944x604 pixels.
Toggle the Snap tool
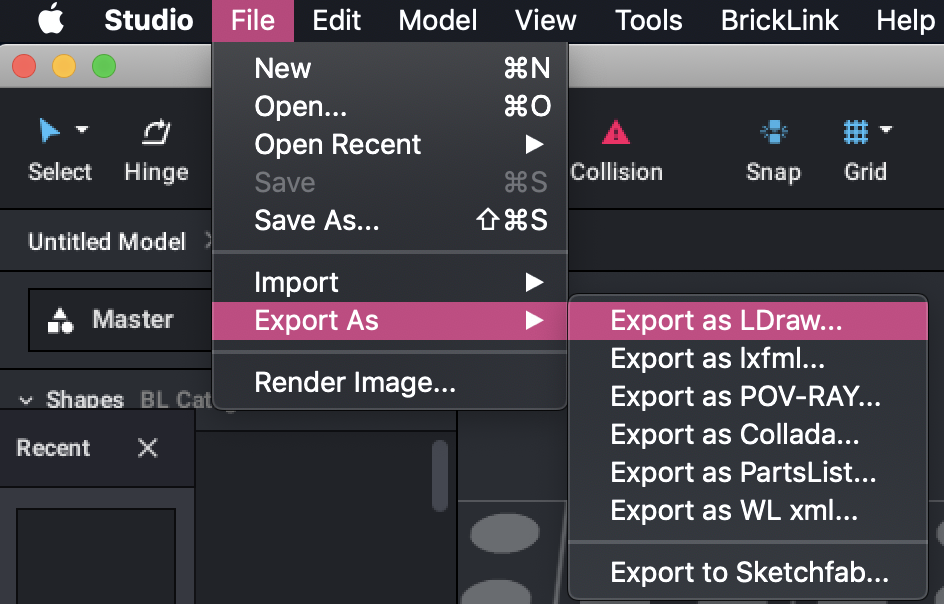click(x=773, y=131)
